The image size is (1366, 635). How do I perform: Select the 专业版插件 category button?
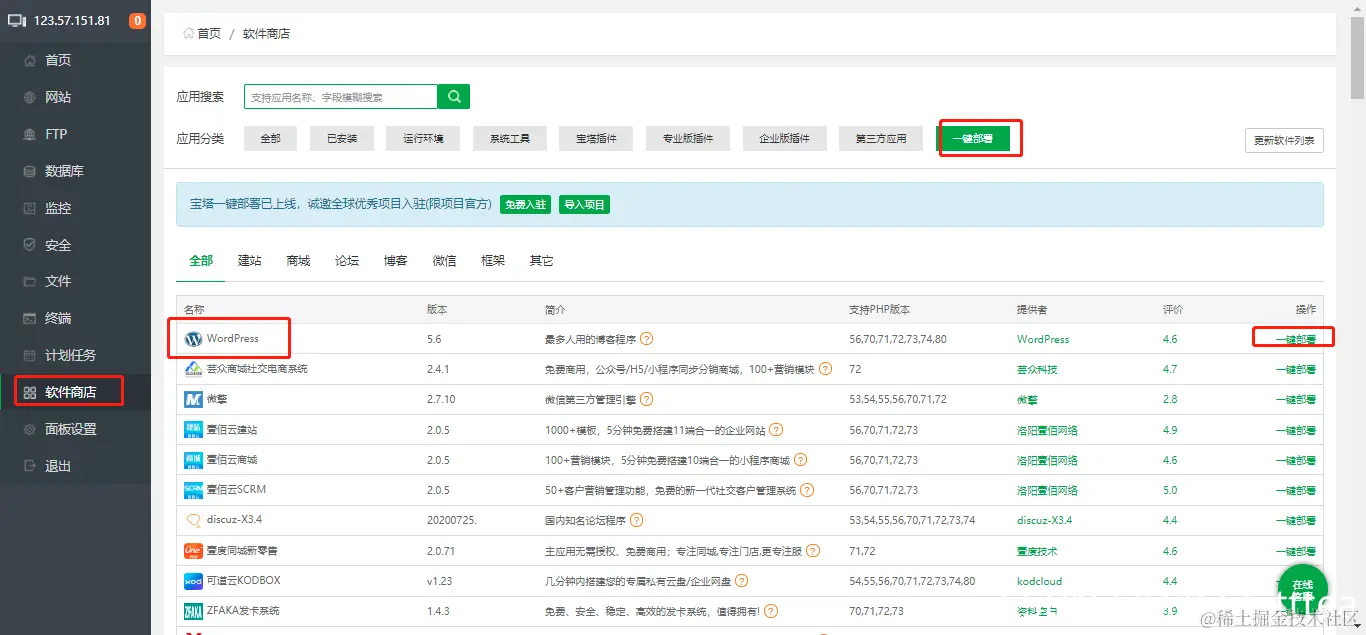(x=688, y=139)
